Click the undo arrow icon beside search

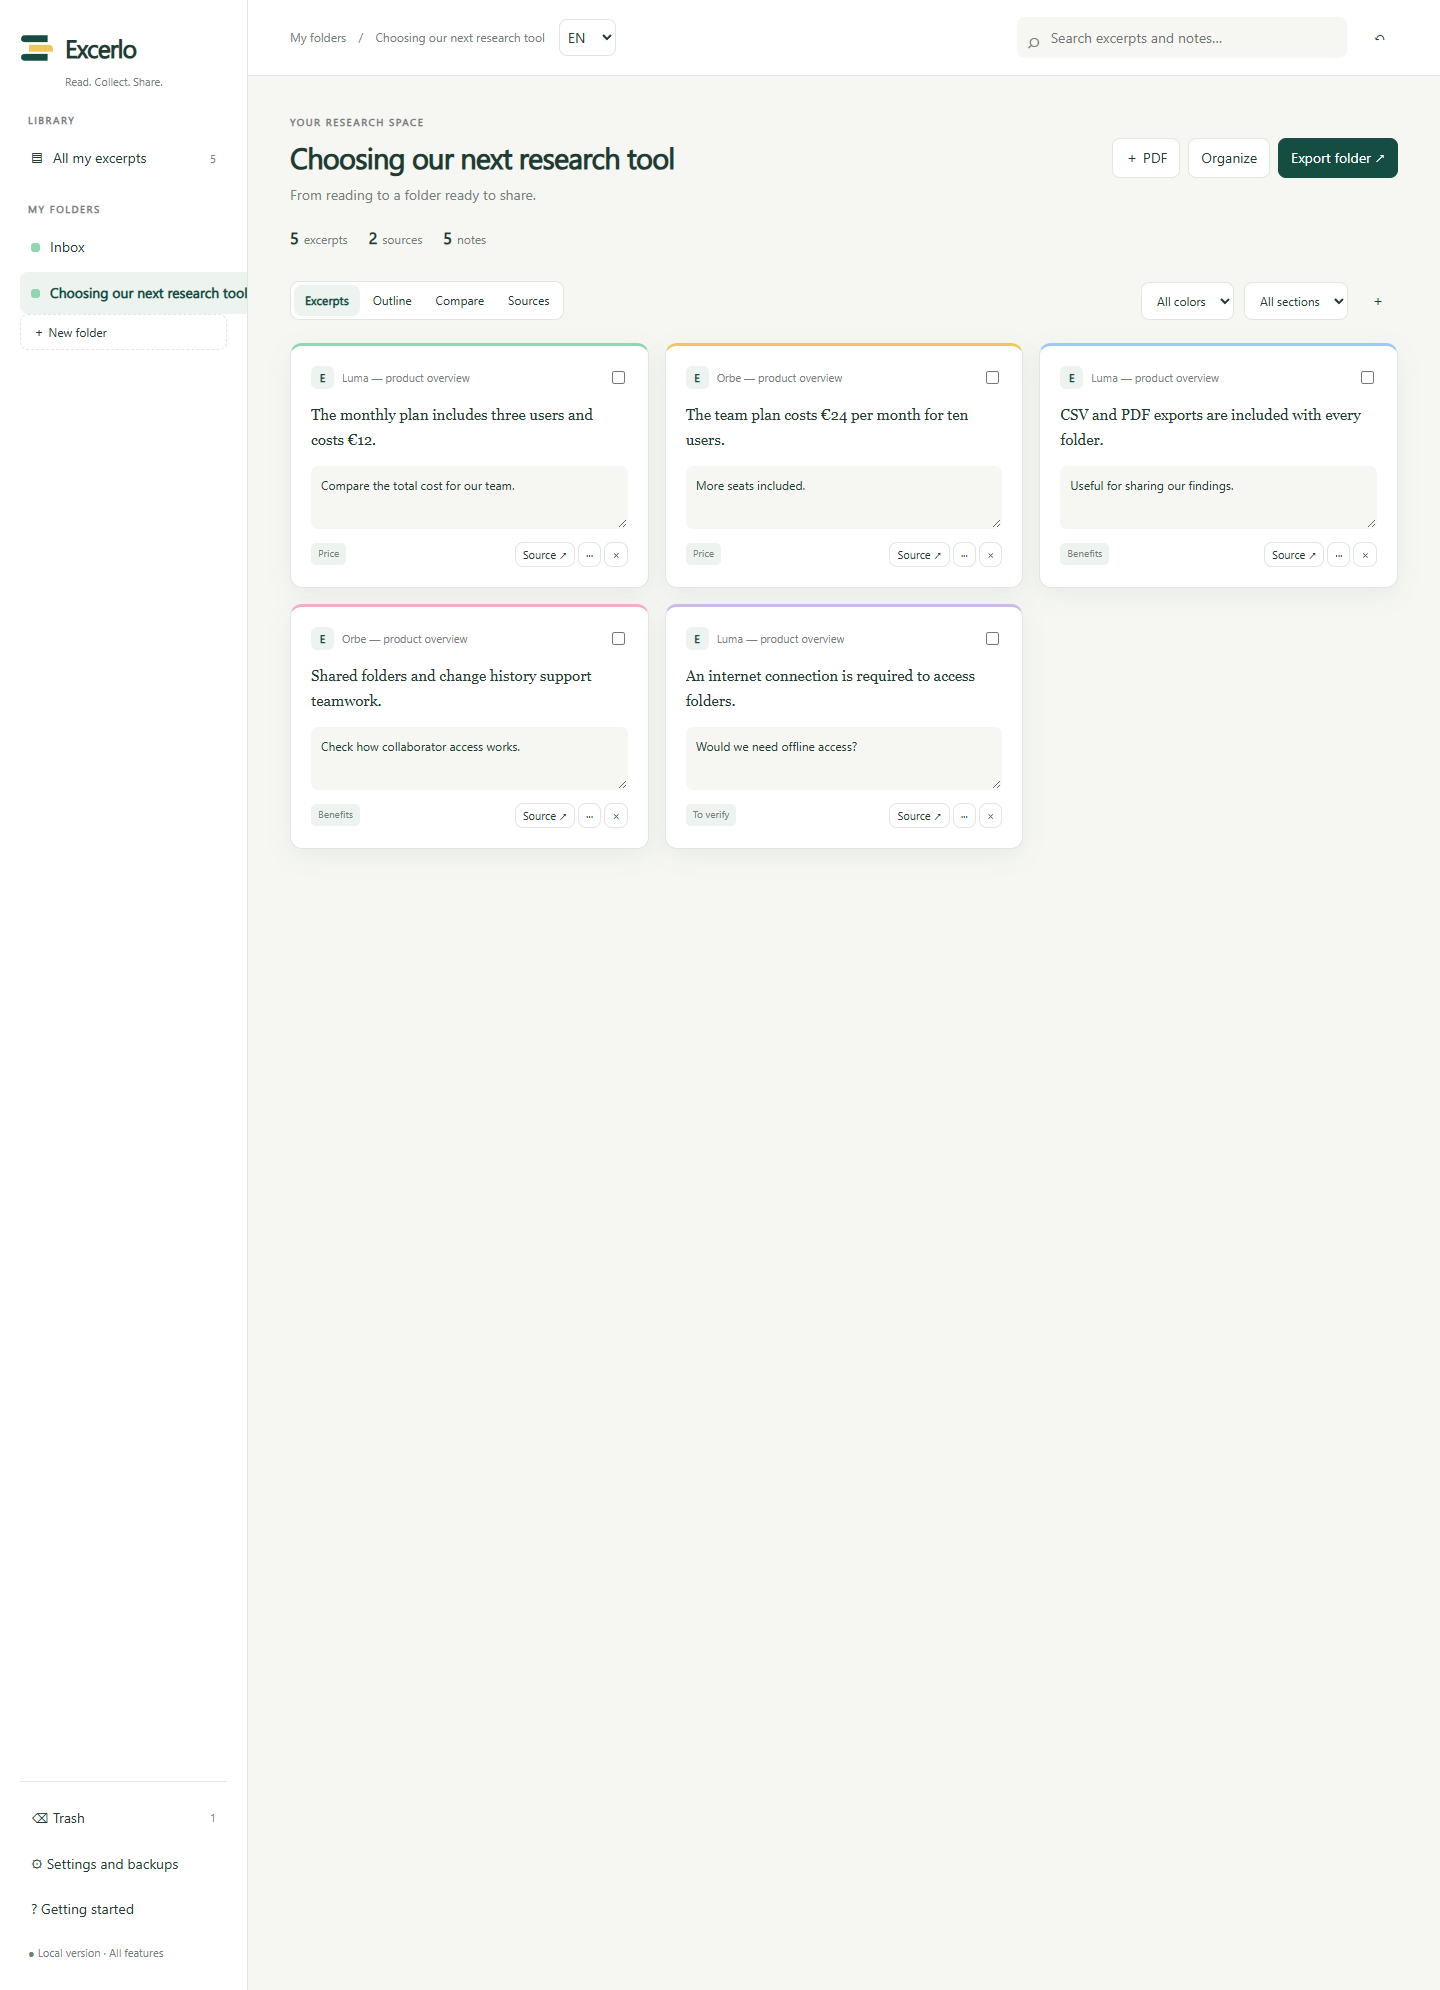[x=1380, y=38]
